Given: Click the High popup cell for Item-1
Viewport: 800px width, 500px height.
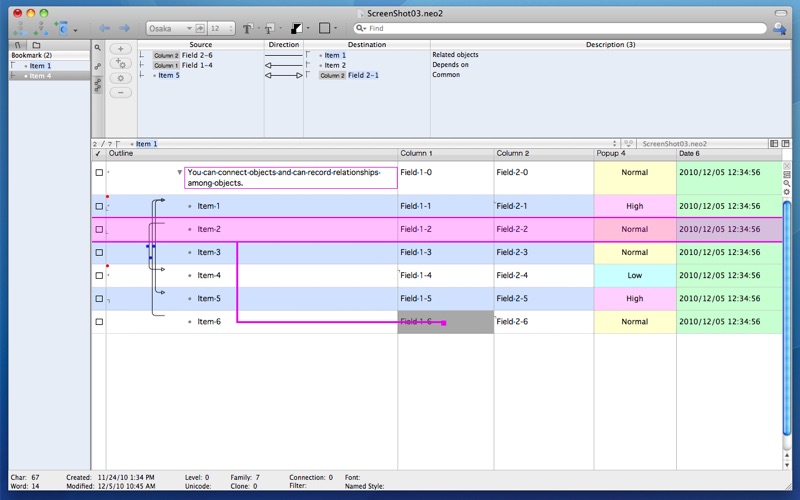Looking at the screenshot, I should (x=634, y=206).
